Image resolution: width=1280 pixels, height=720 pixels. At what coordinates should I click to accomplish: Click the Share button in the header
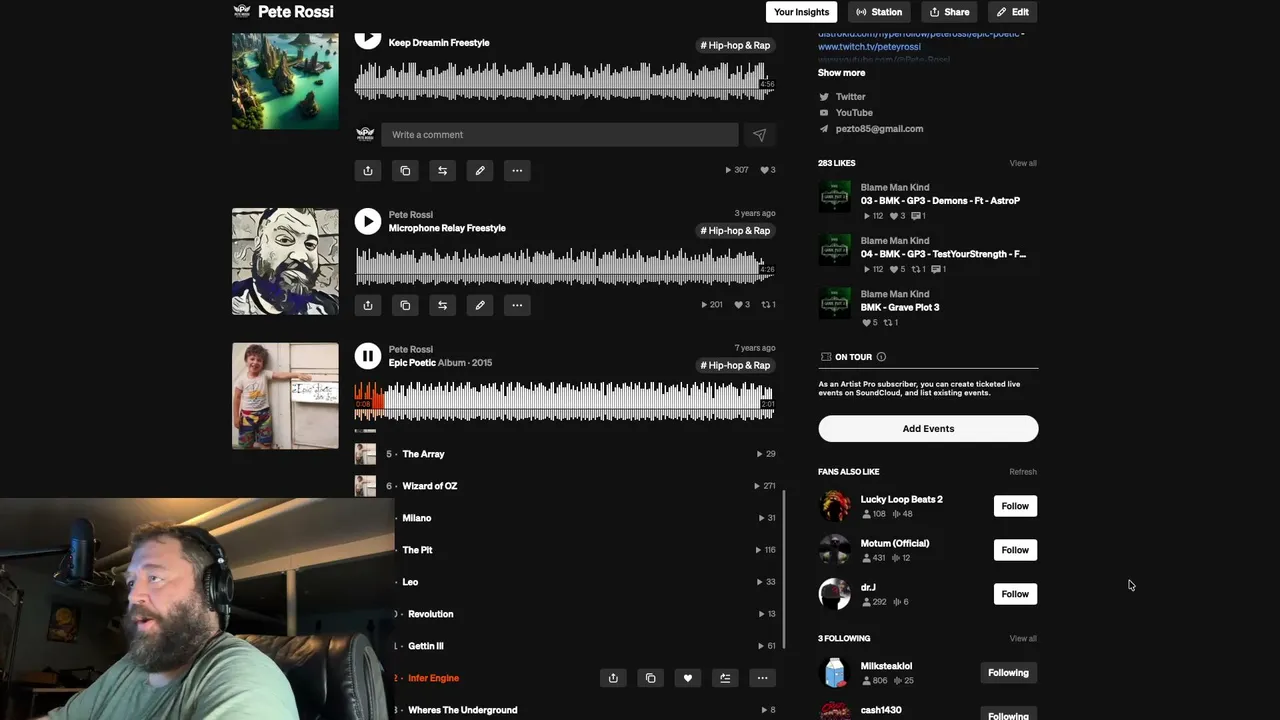pyautogui.click(x=949, y=12)
